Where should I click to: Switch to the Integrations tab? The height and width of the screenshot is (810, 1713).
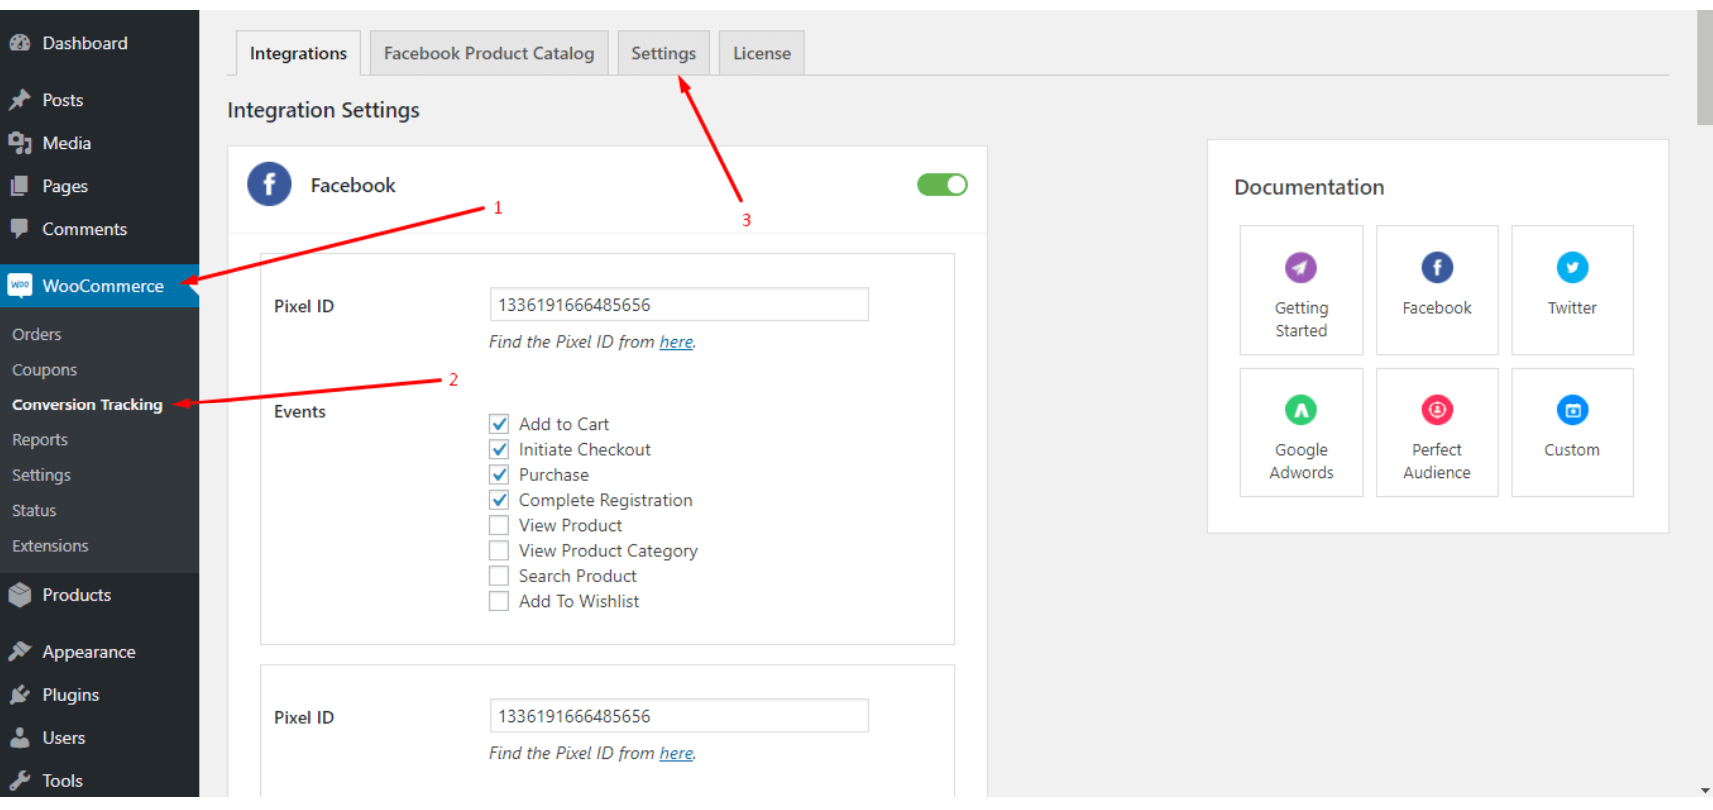point(298,53)
